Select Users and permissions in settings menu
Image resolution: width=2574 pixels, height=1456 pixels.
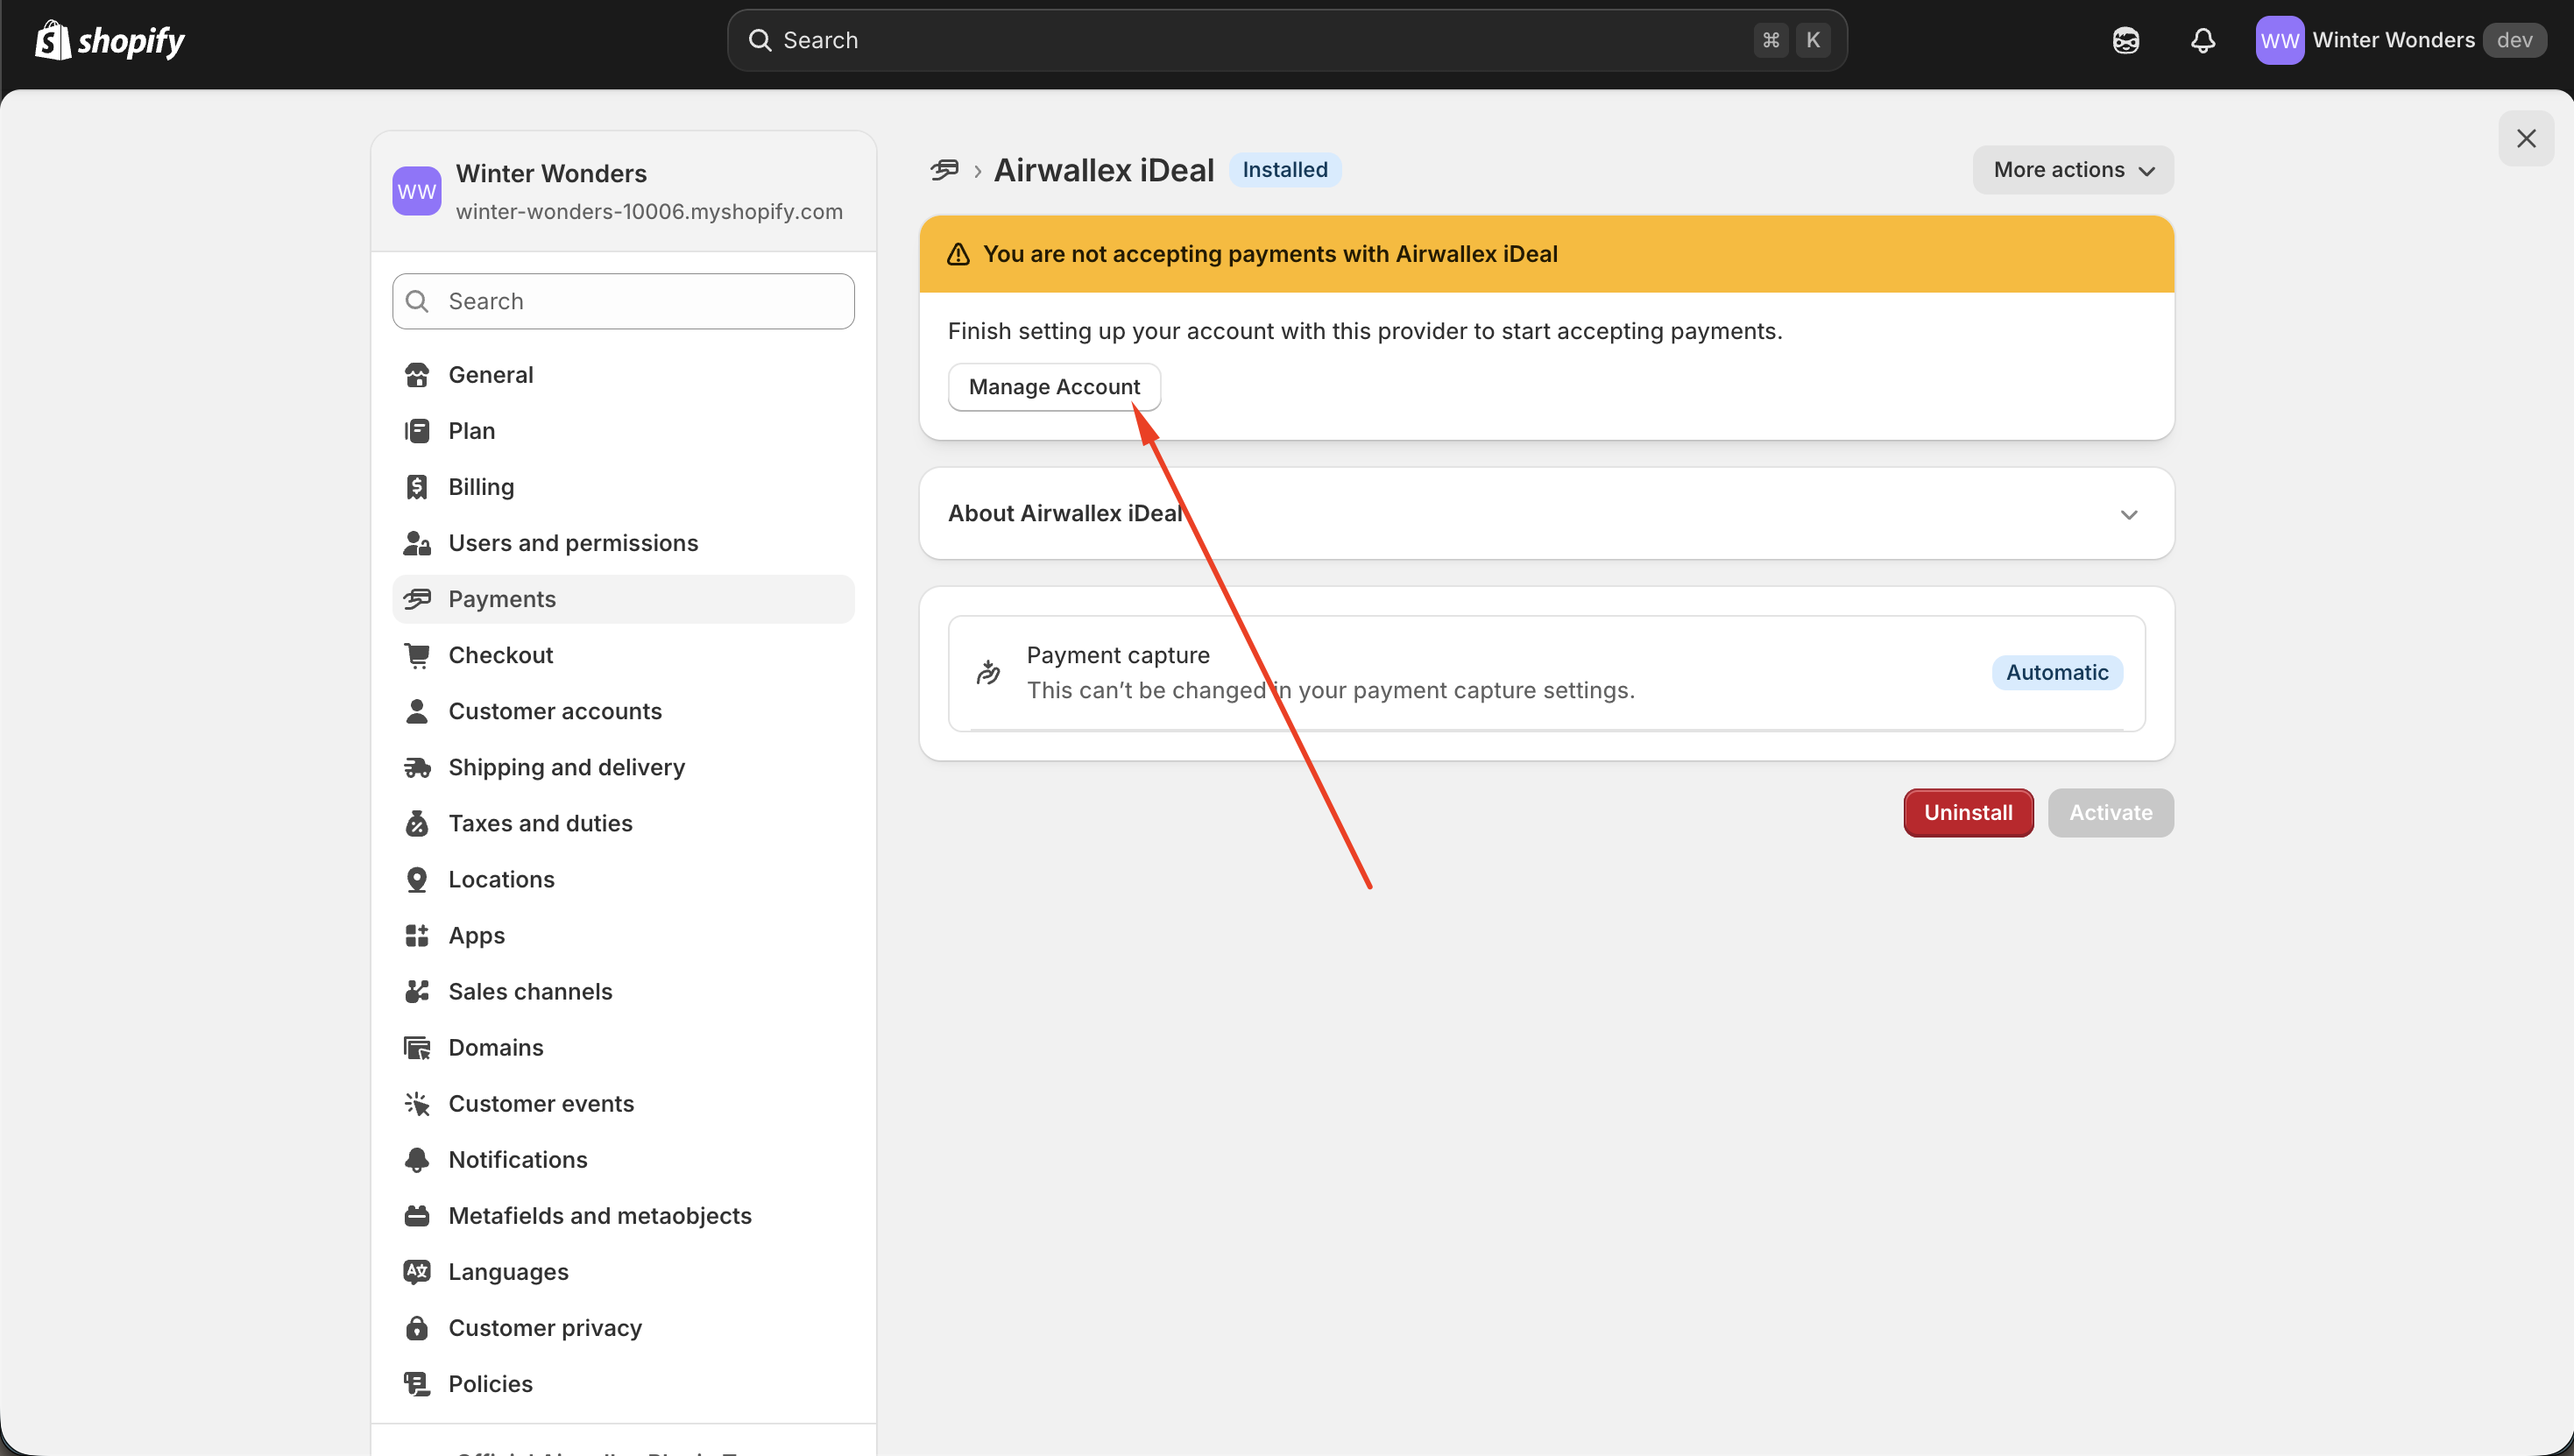click(x=573, y=543)
